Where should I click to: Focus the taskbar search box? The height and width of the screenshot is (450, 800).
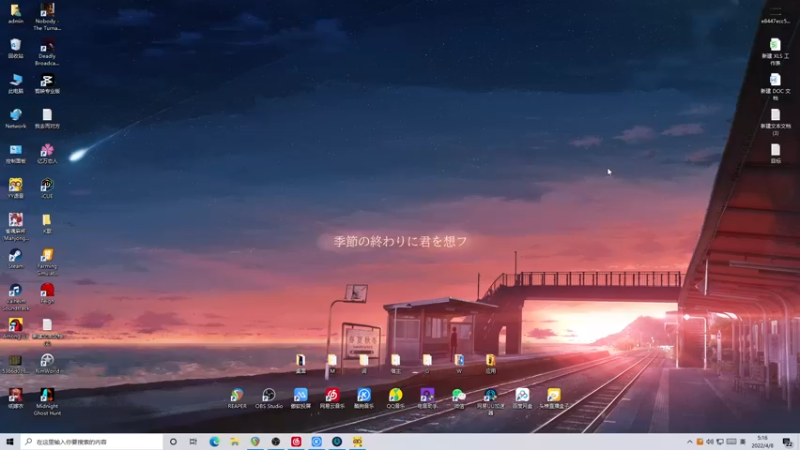pyautogui.click(x=92, y=441)
